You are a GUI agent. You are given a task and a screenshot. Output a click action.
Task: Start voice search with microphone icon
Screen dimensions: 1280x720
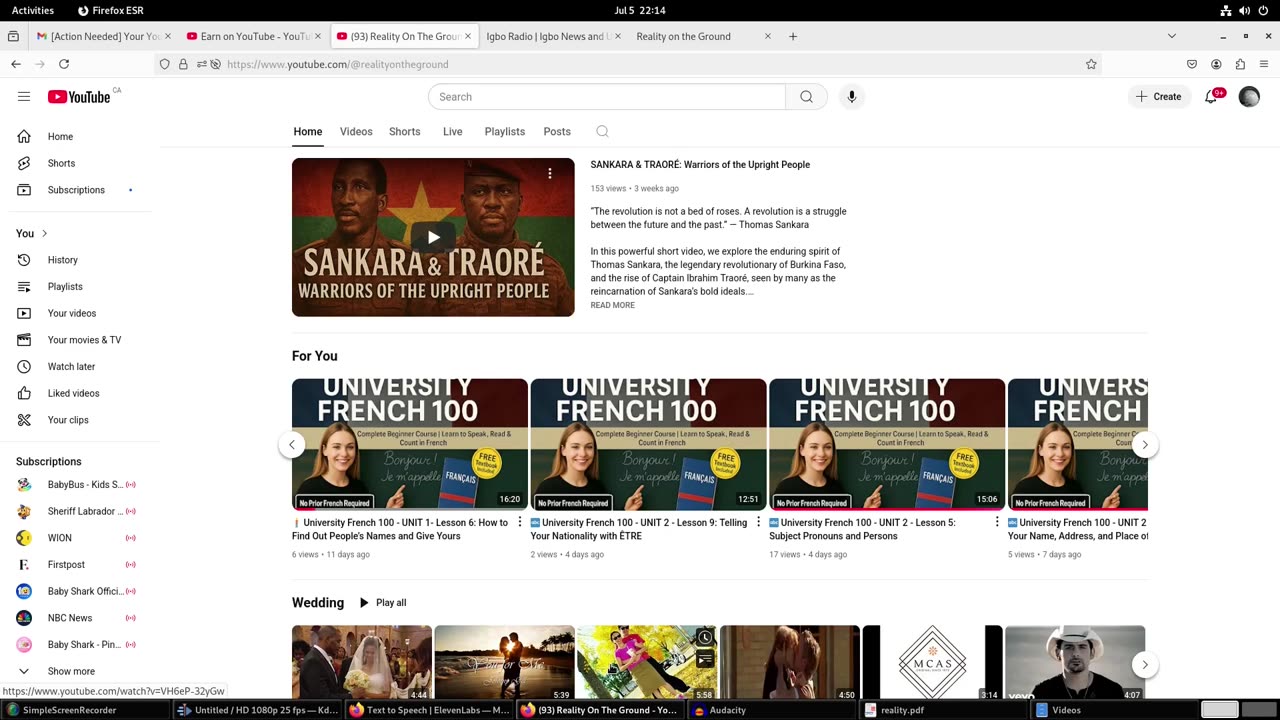click(852, 97)
